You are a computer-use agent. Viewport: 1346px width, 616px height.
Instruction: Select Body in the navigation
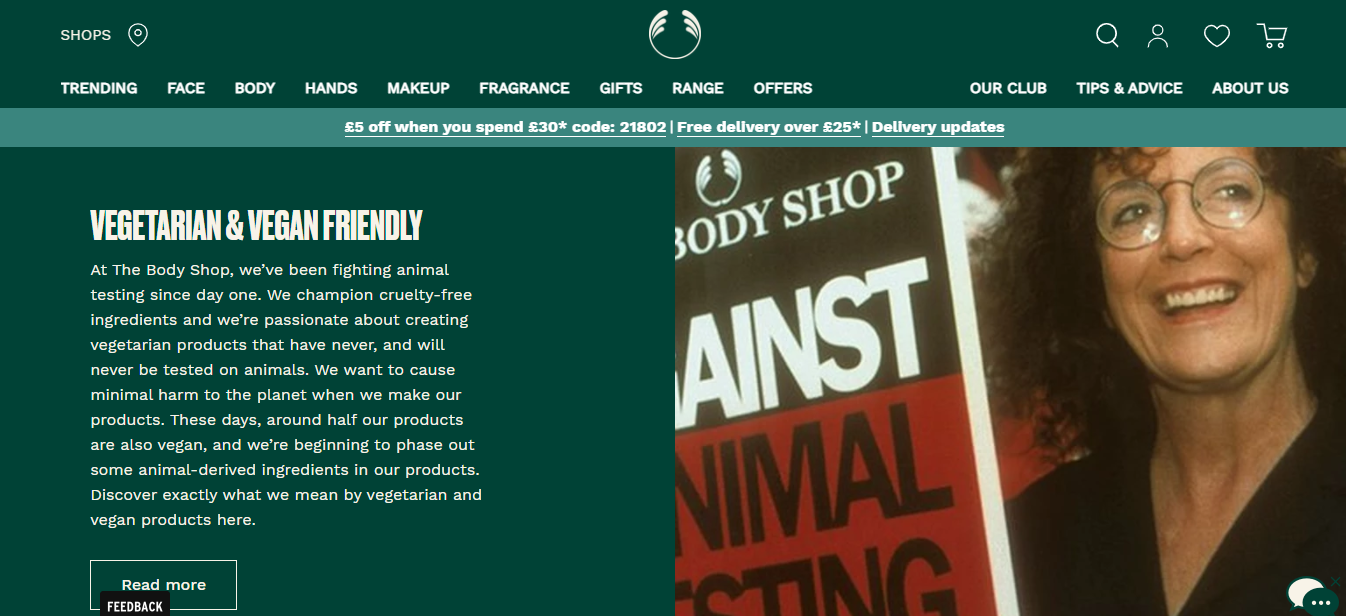[255, 88]
